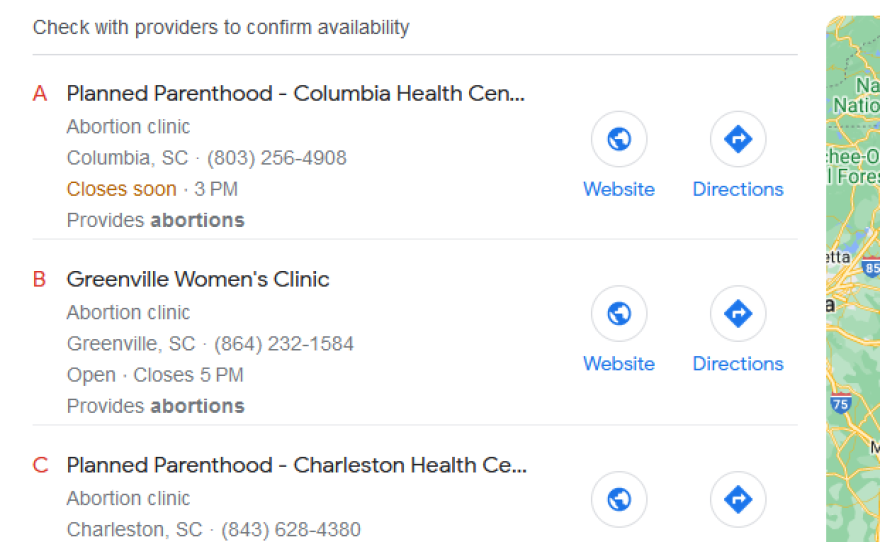Click the Interstate 75 shield on the map
This screenshot has height=542, width=880.
840,404
